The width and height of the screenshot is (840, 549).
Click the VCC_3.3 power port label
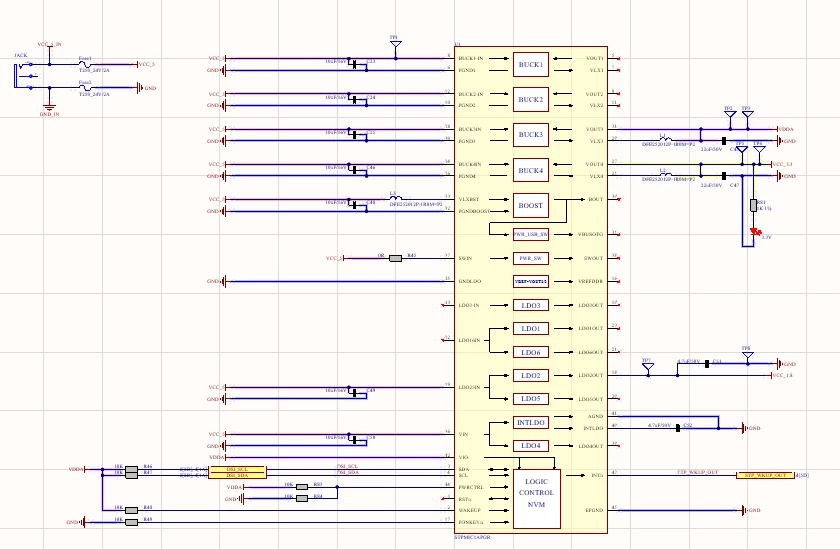[x=782, y=164]
